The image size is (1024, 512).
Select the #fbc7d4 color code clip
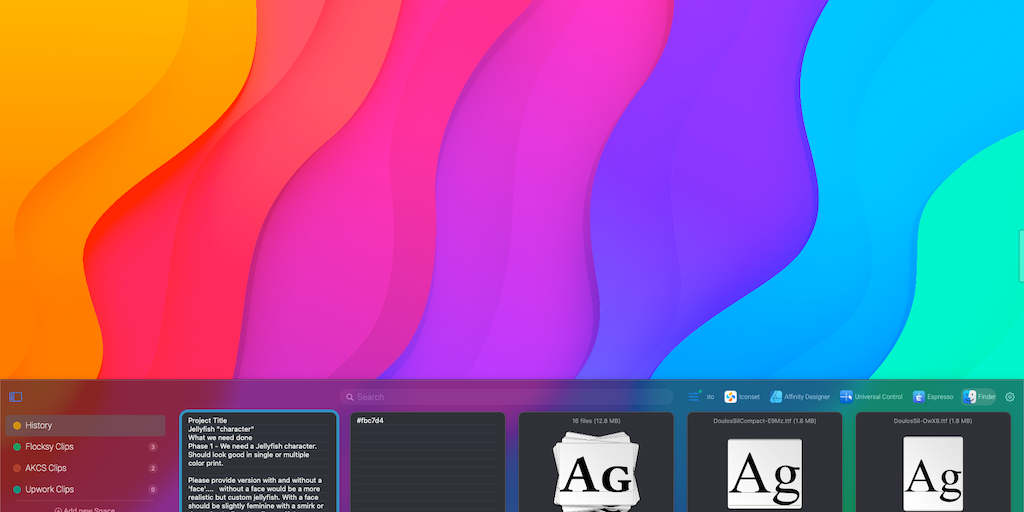(x=428, y=462)
